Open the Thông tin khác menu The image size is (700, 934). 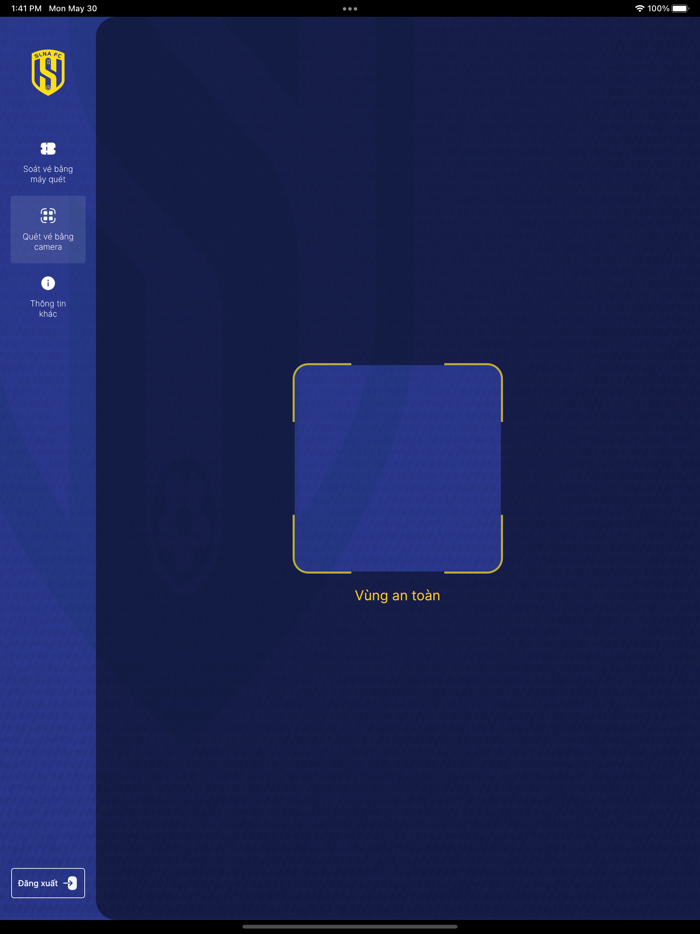pos(48,297)
